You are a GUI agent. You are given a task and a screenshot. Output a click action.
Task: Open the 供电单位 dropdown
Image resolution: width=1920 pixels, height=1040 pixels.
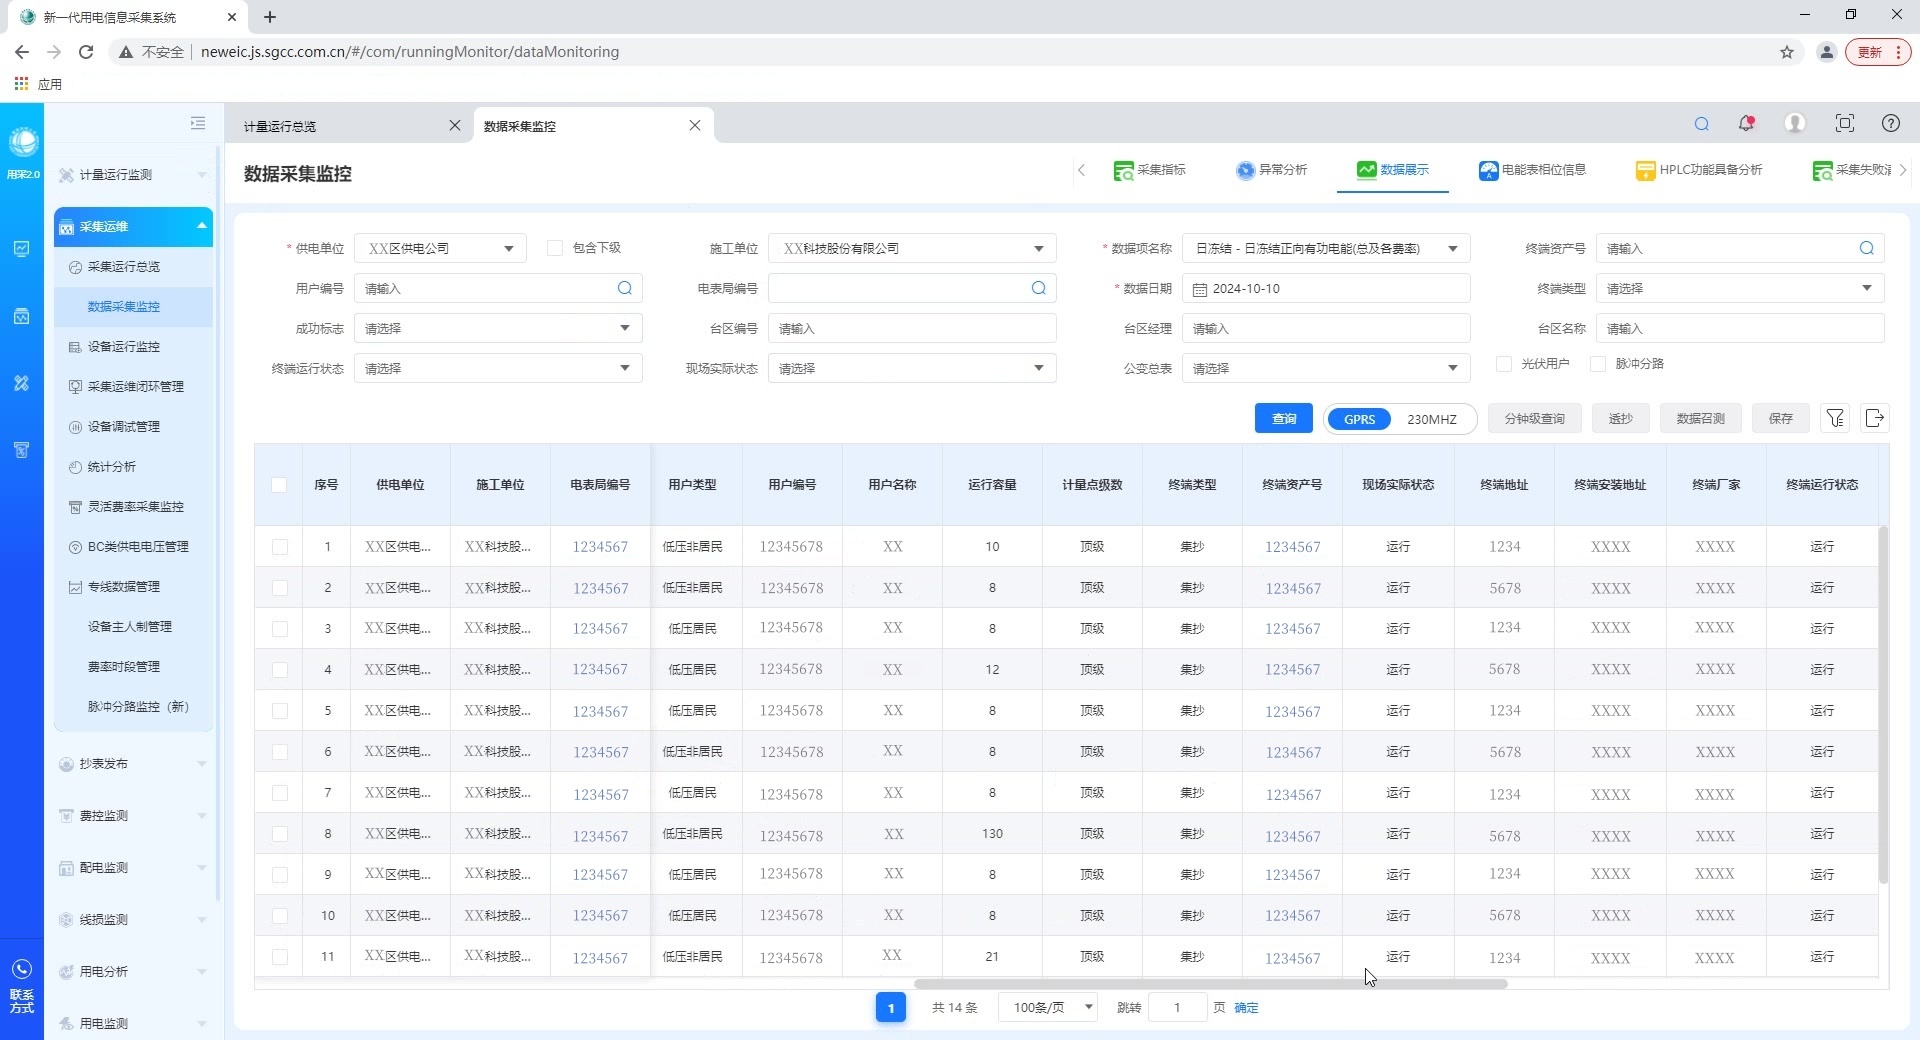pyautogui.click(x=440, y=248)
